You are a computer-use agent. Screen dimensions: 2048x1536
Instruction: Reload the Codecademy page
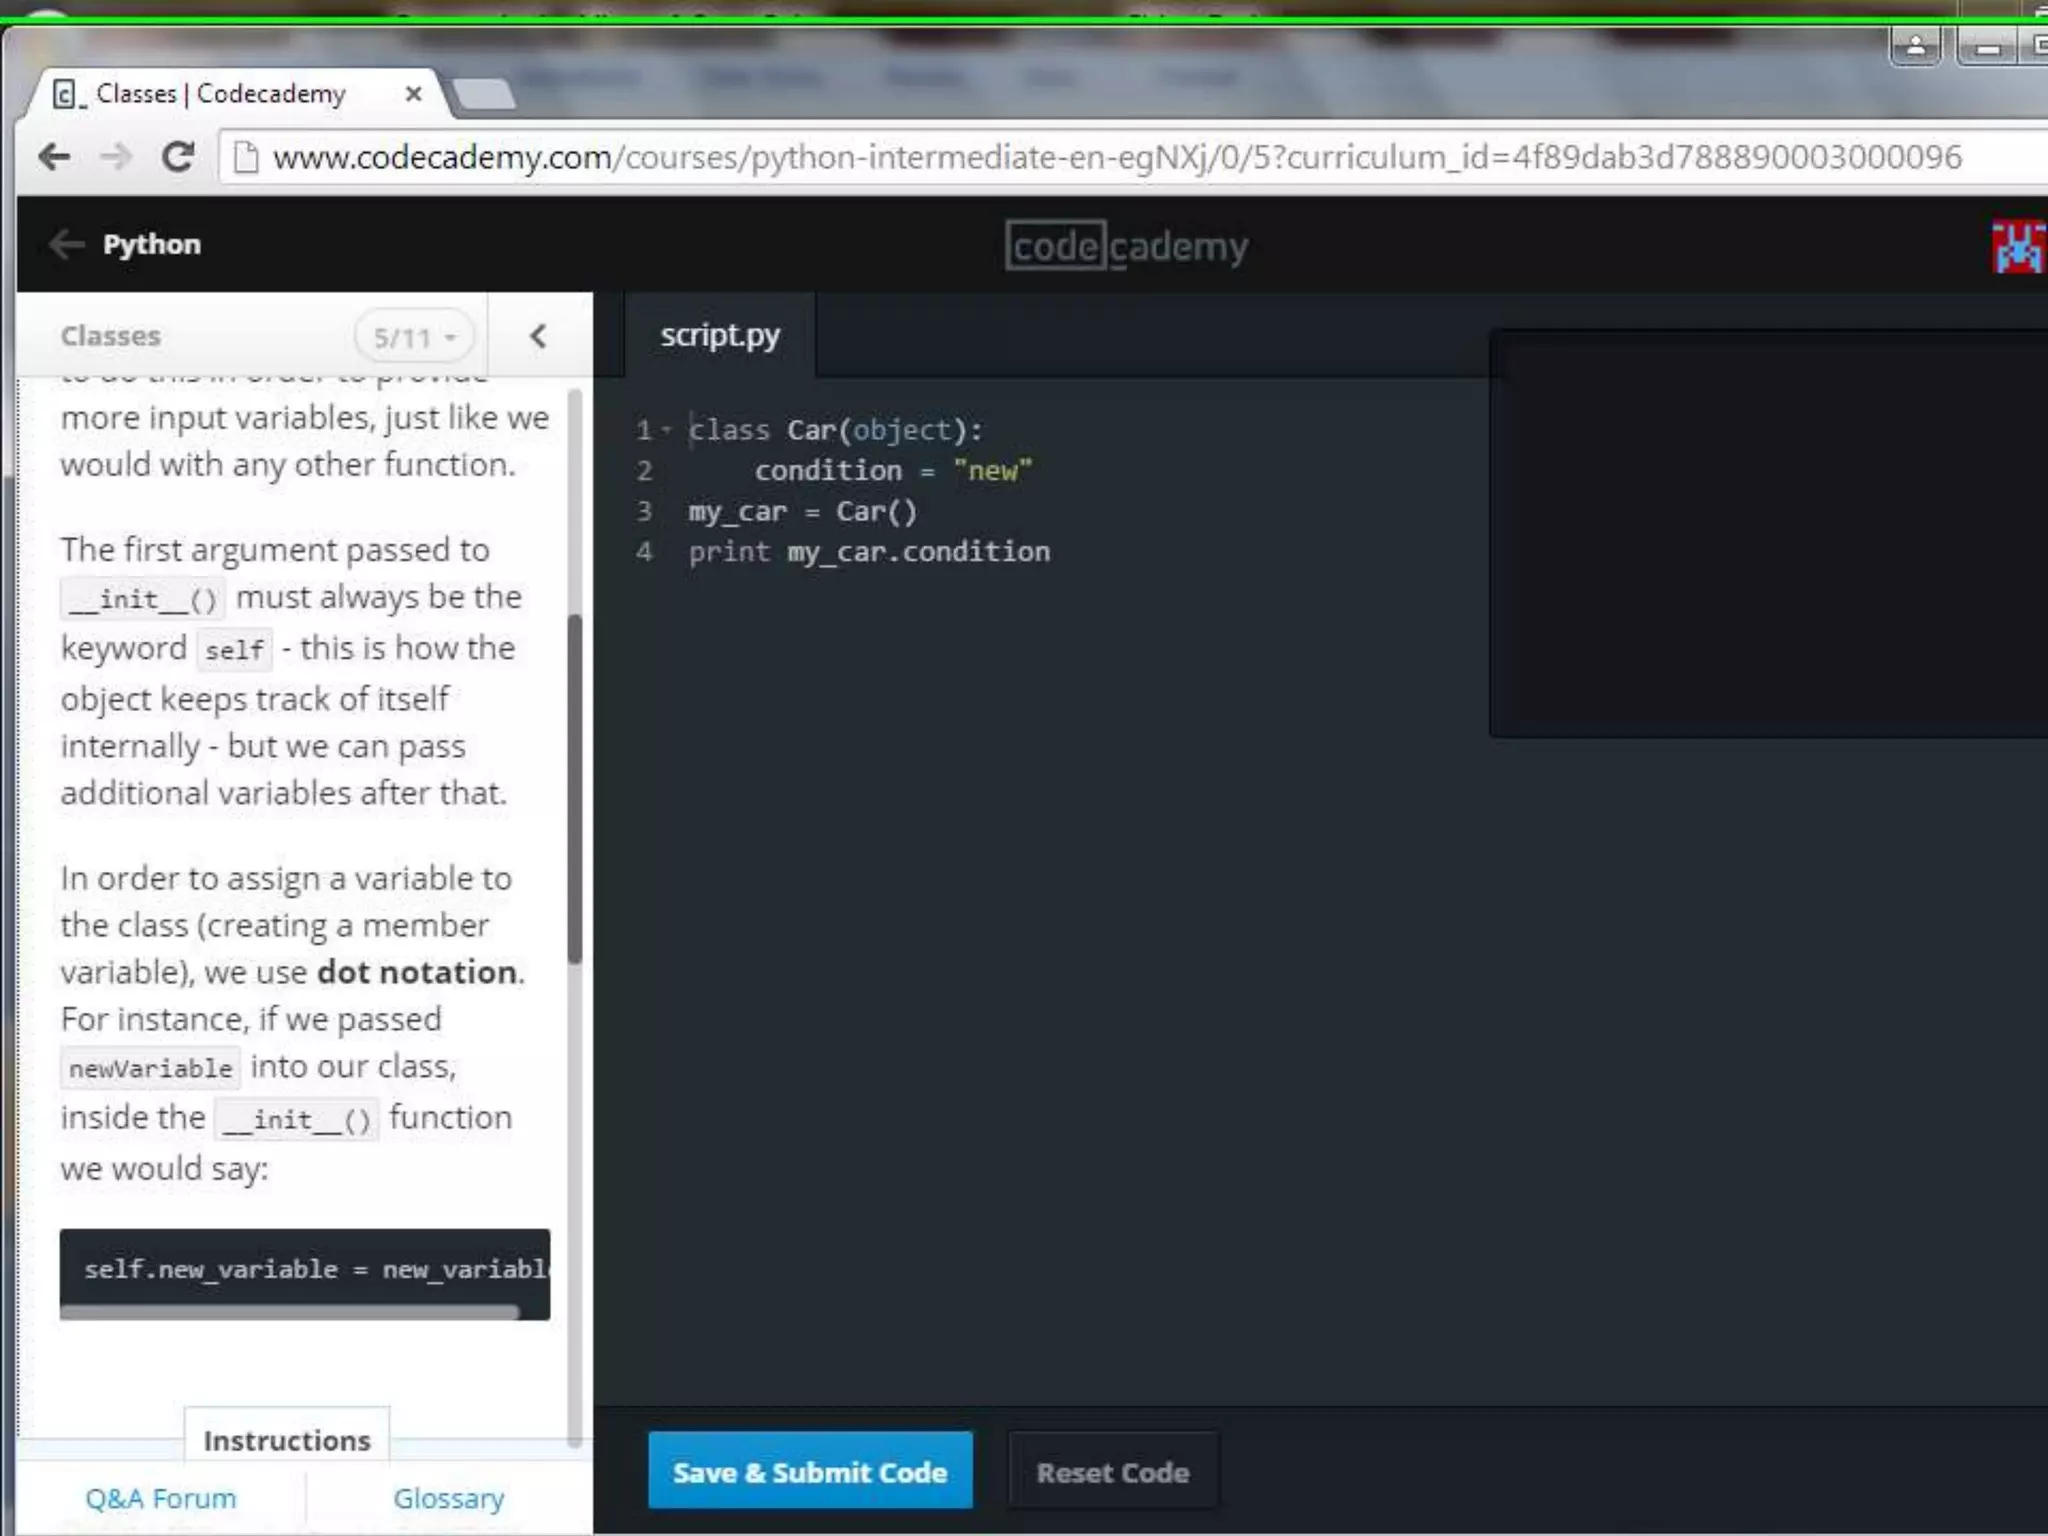[178, 157]
